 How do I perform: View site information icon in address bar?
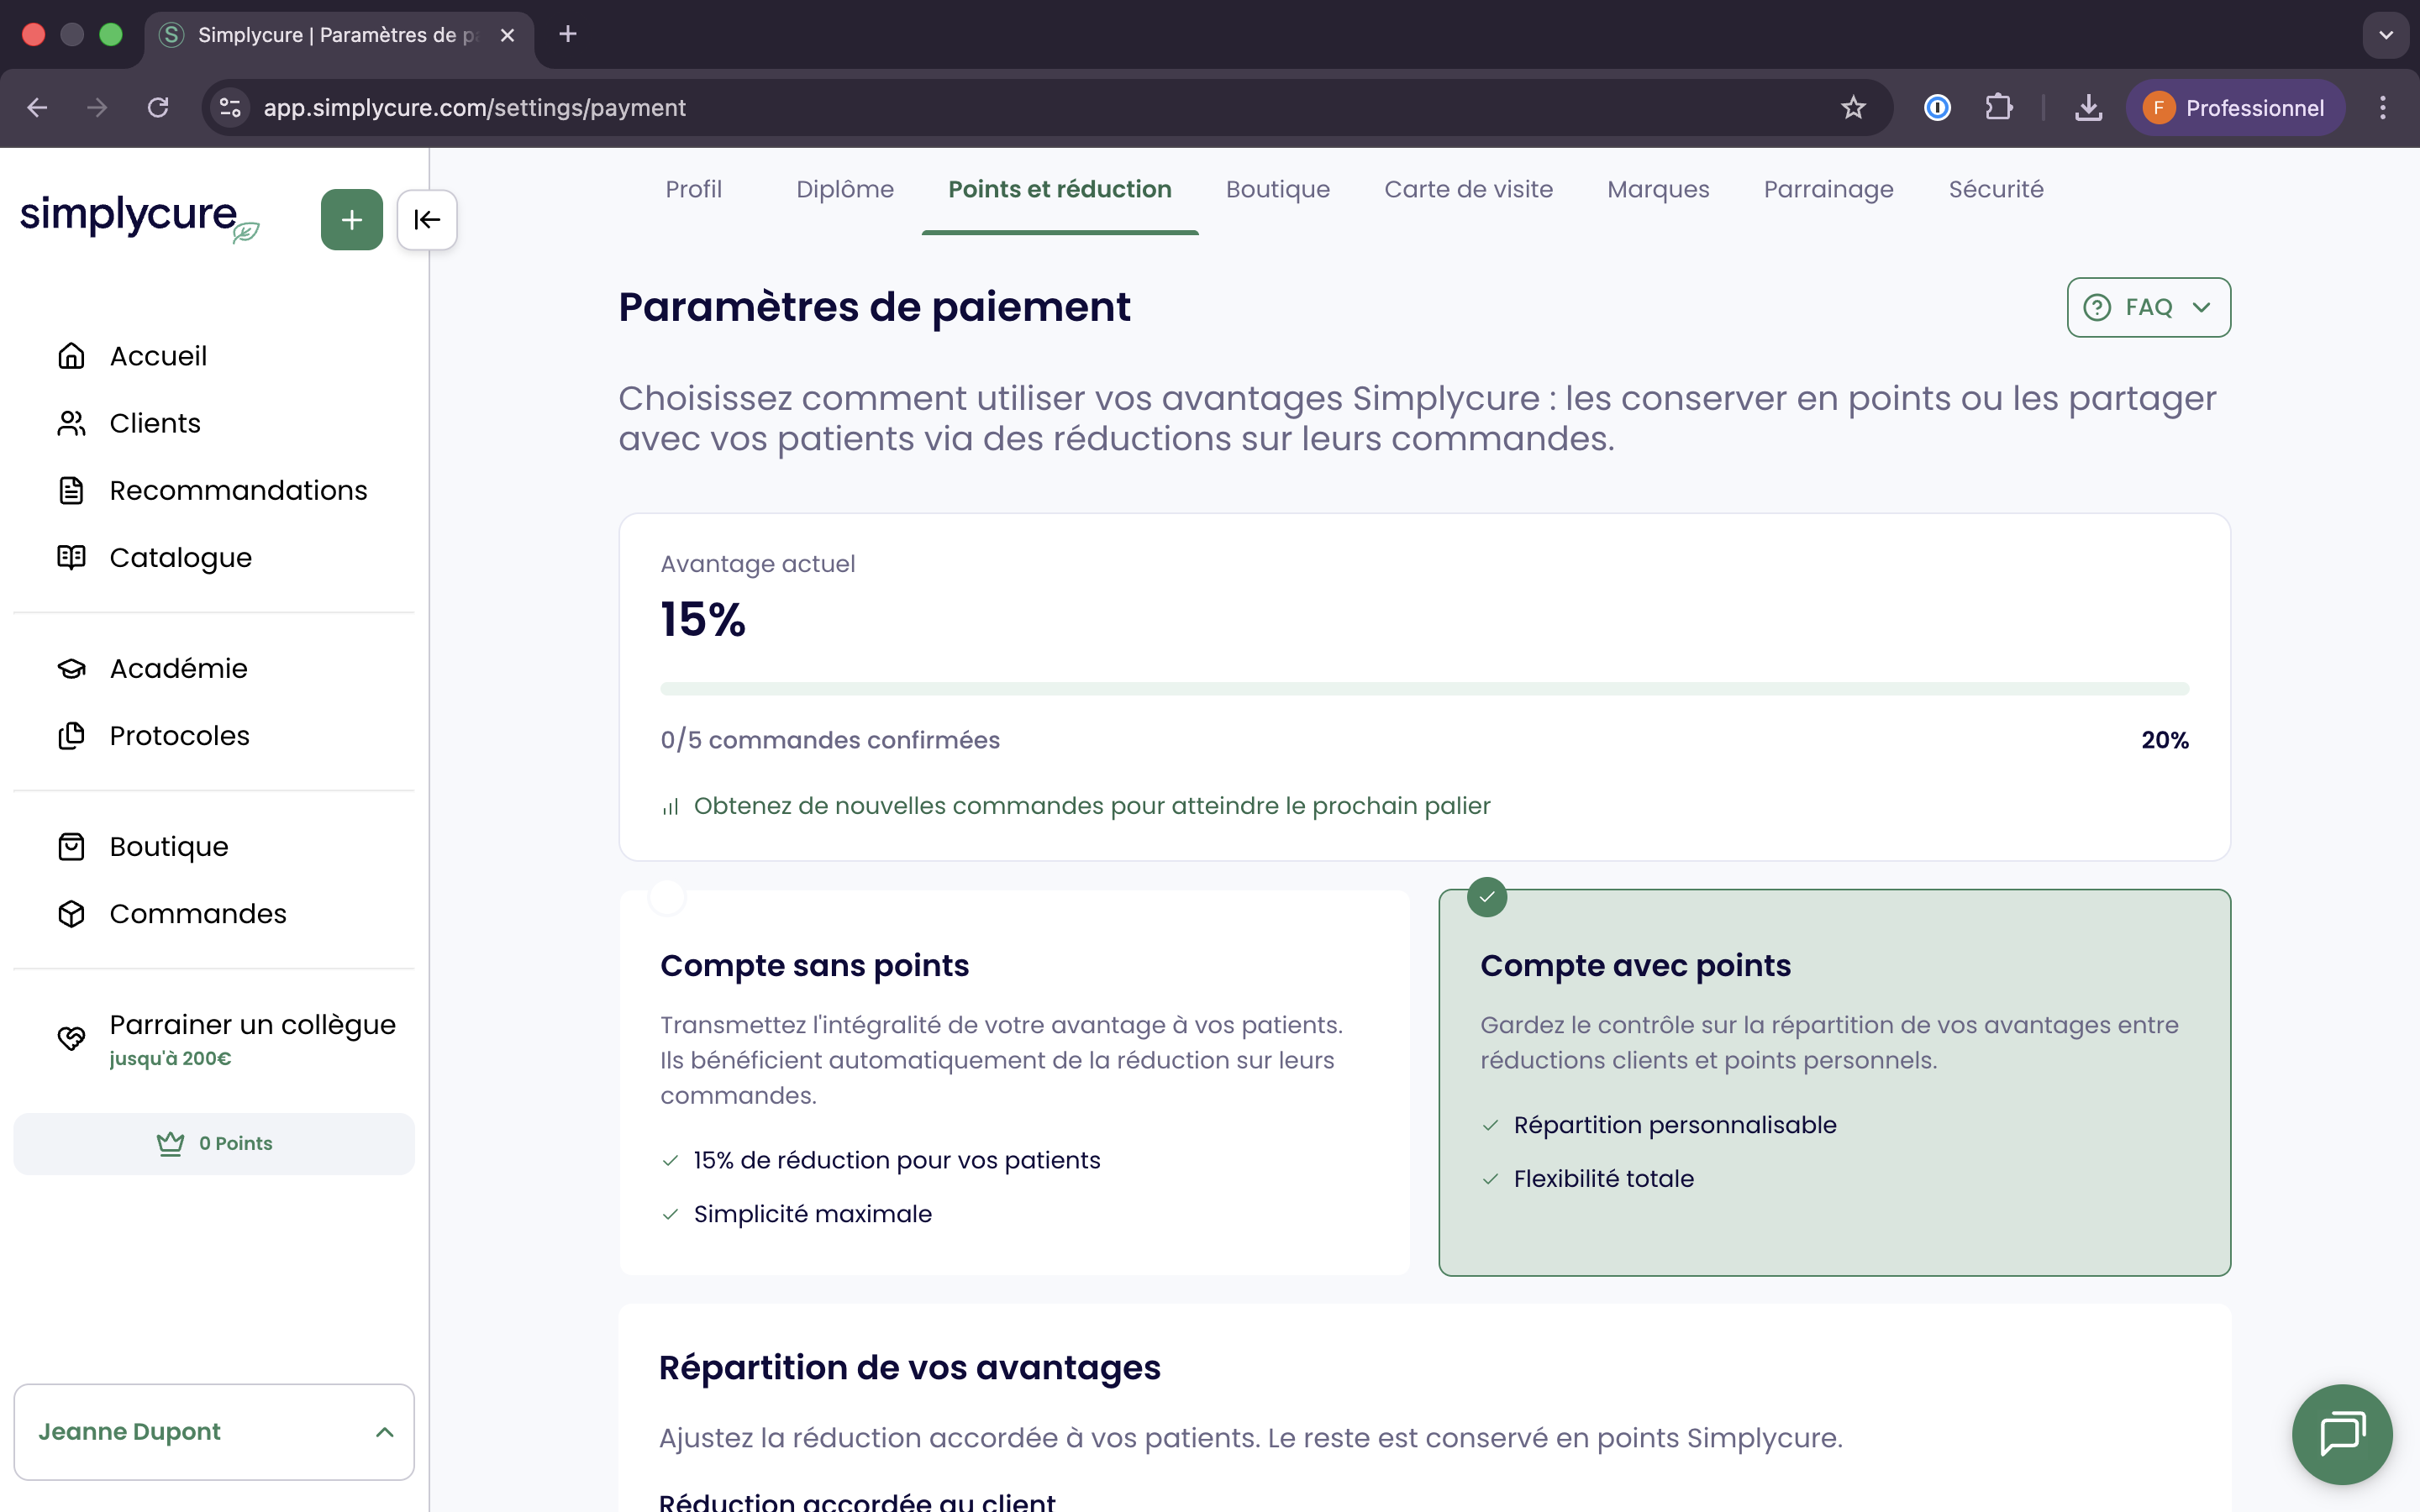pyautogui.click(x=230, y=108)
